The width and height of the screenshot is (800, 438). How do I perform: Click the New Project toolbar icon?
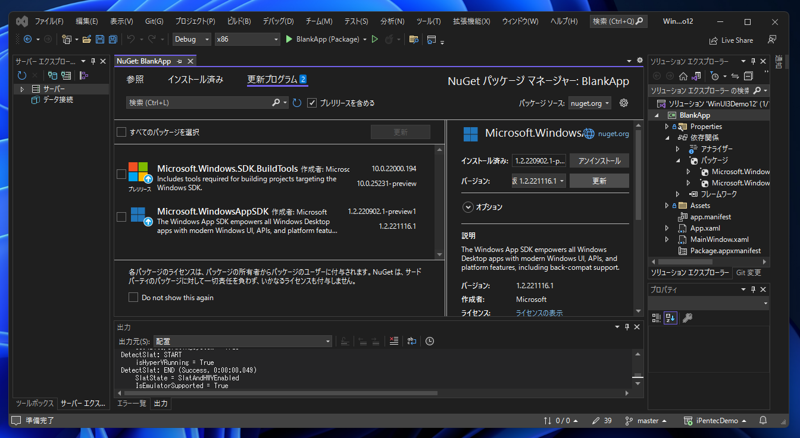click(x=66, y=39)
